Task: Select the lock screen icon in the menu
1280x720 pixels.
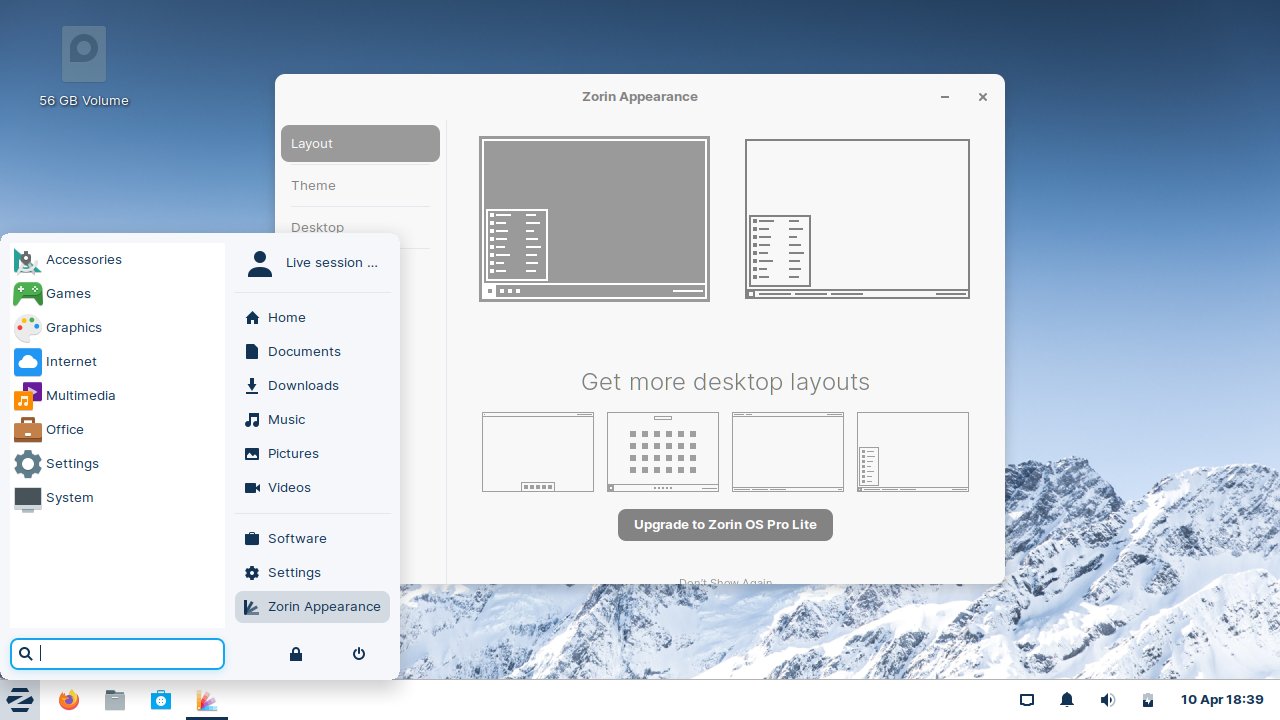Action: tap(295, 653)
